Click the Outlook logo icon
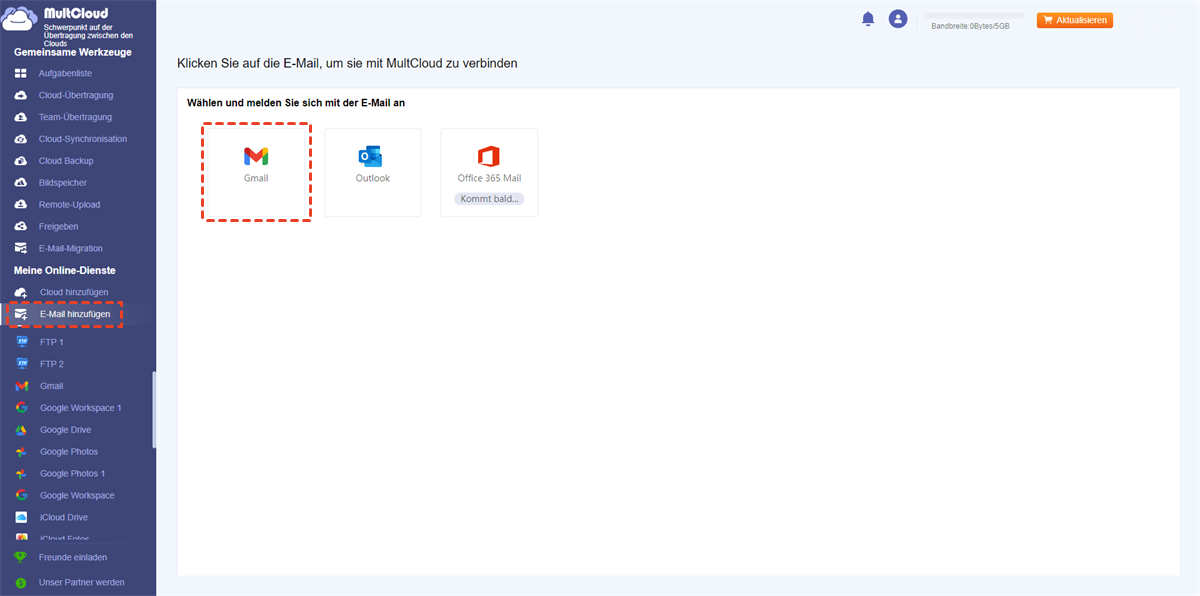 click(x=371, y=156)
